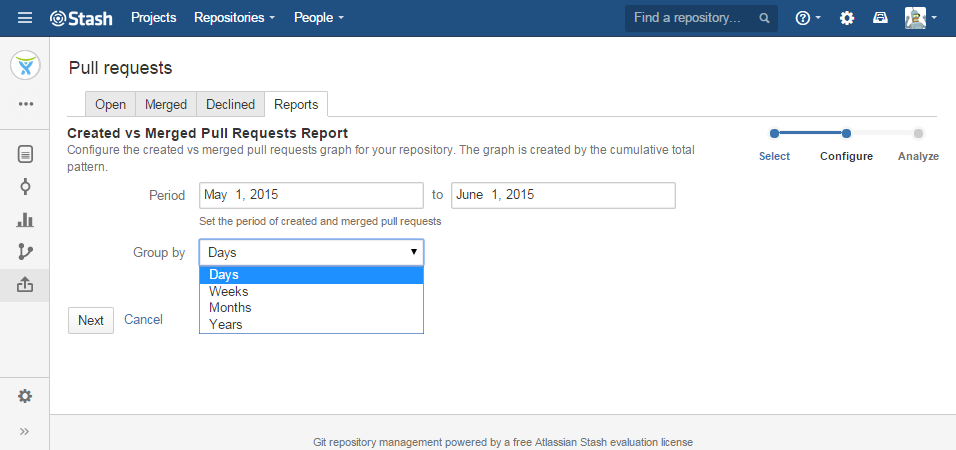
Task: Open the commits icon in sidebar
Action: click(x=25, y=186)
